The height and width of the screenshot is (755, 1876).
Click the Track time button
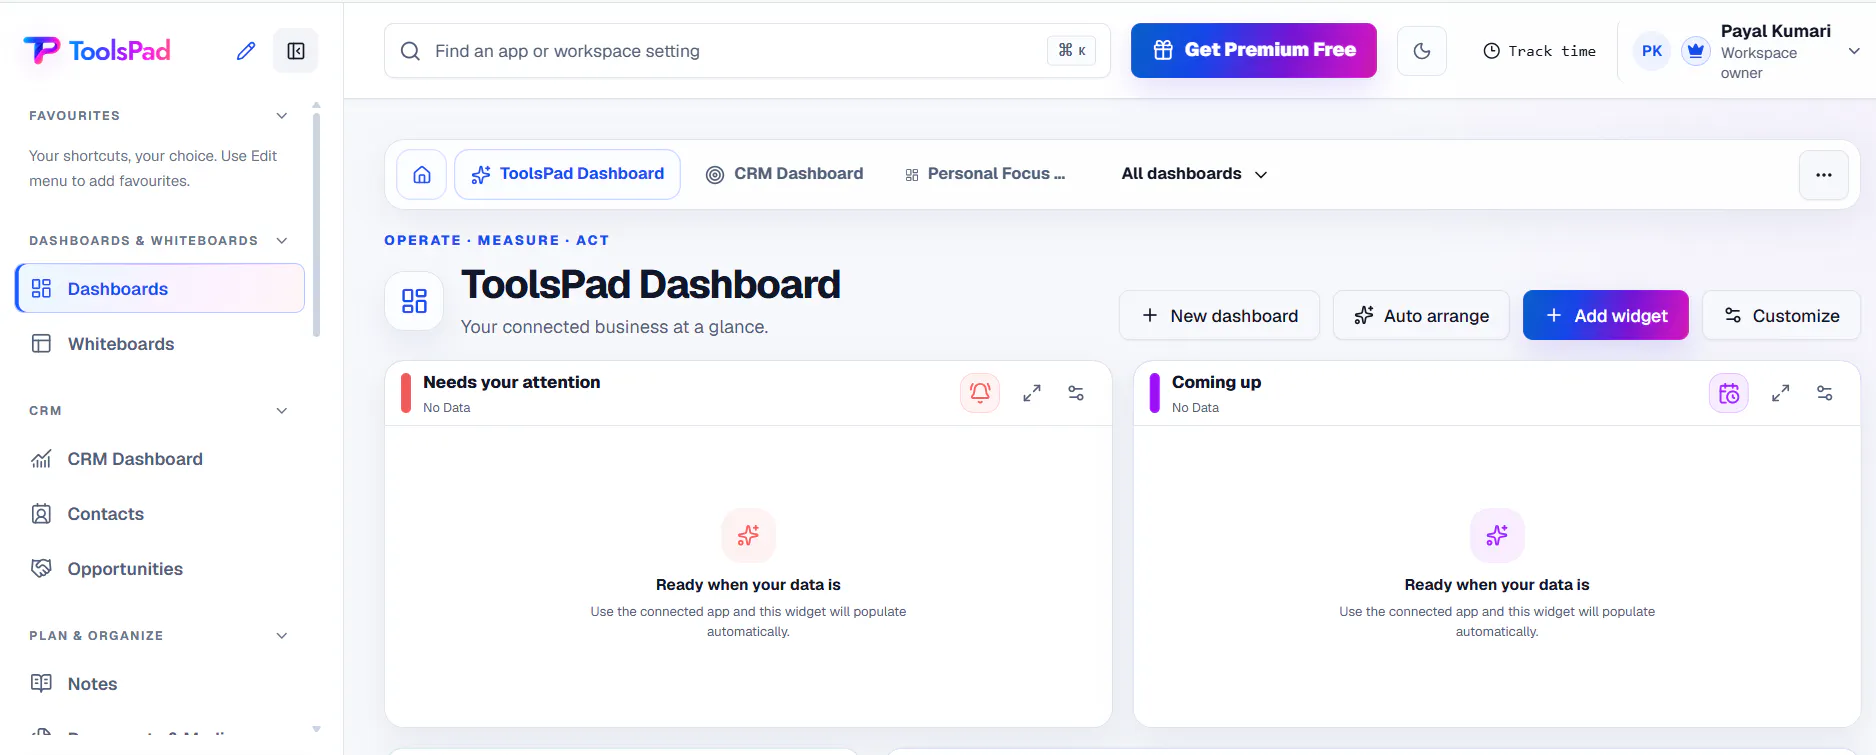coord(1539,51)
